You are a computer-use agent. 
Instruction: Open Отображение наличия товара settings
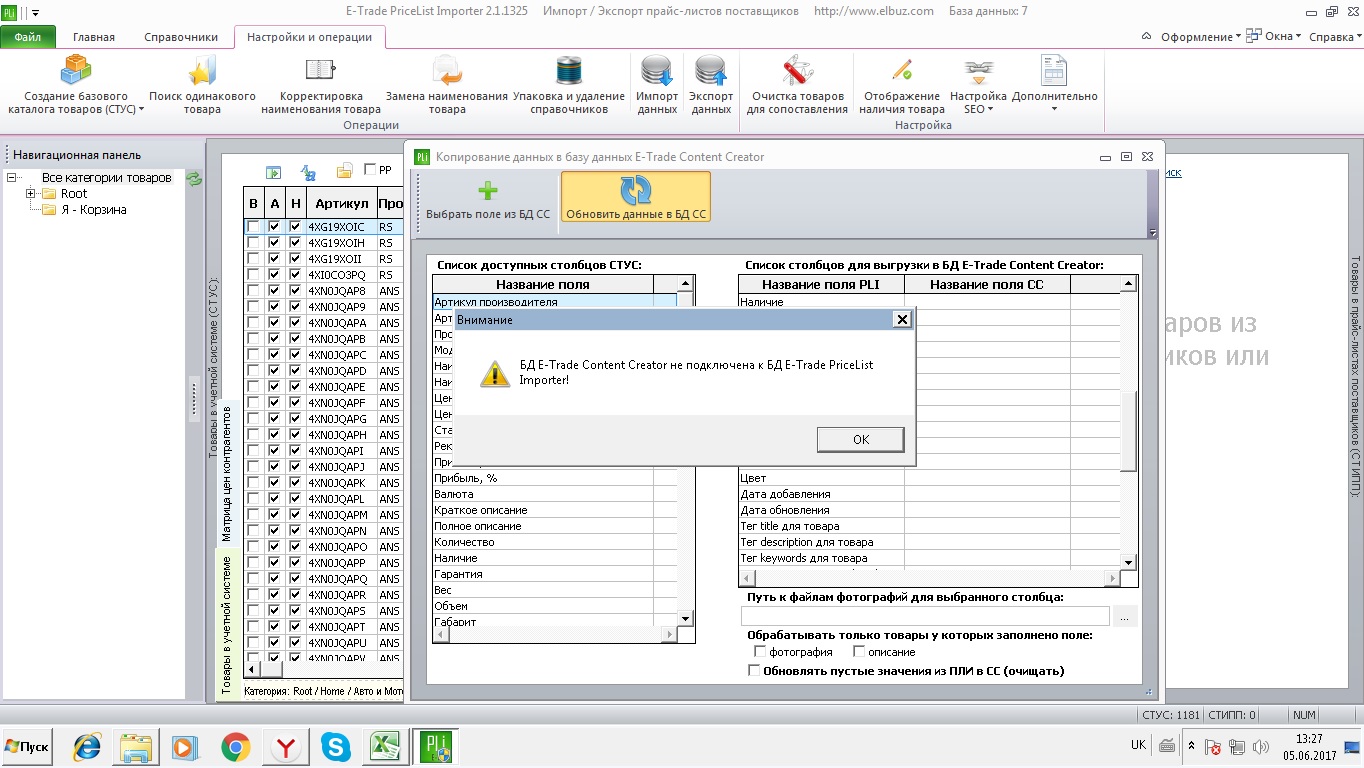tap(901, 85)
